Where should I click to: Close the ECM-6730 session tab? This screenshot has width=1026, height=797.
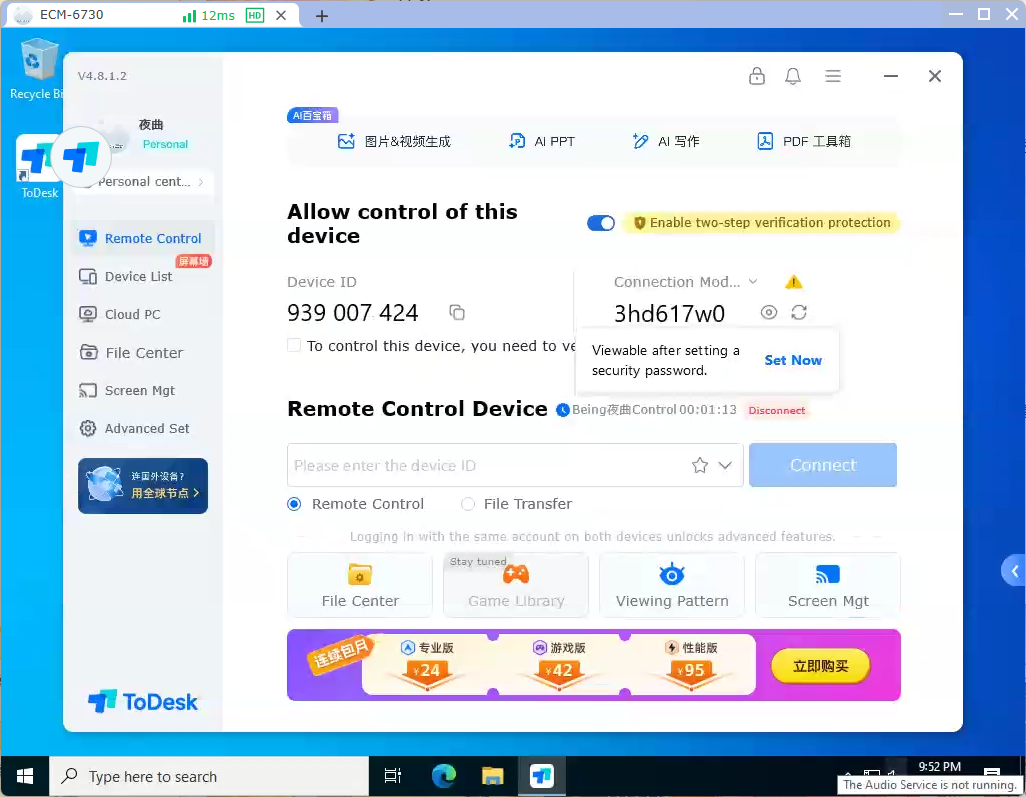coord(281,15)
